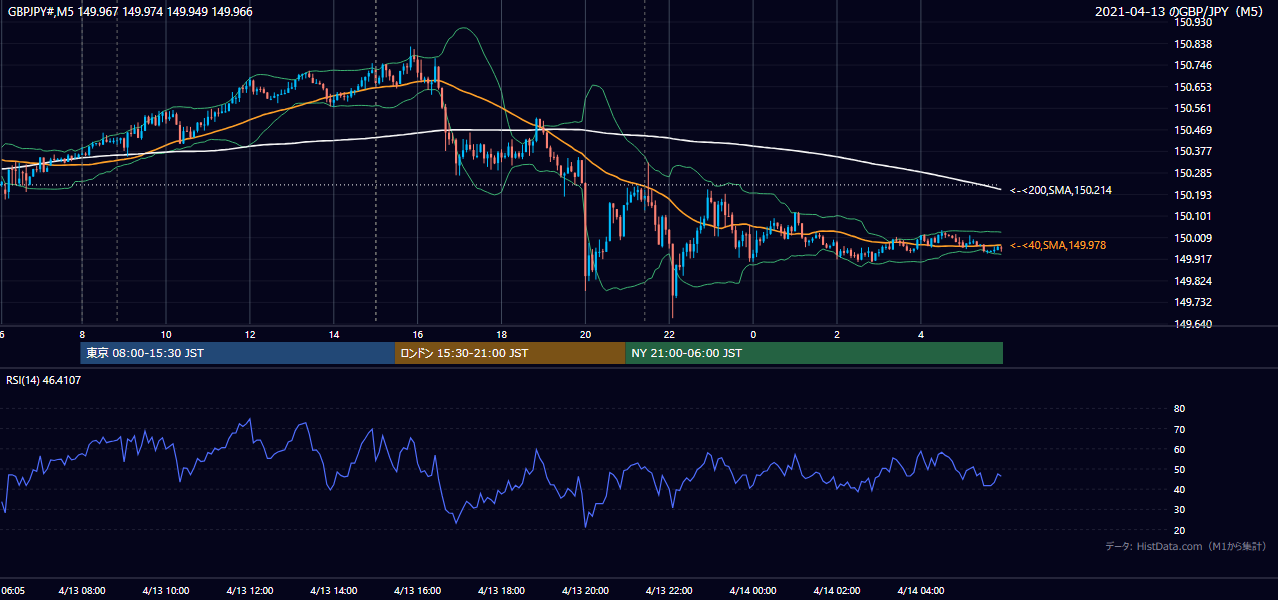1278x600 pixels.
Task: Click the Tokyo 08:00-15:30 JST session bar
Action: point(238,353)
